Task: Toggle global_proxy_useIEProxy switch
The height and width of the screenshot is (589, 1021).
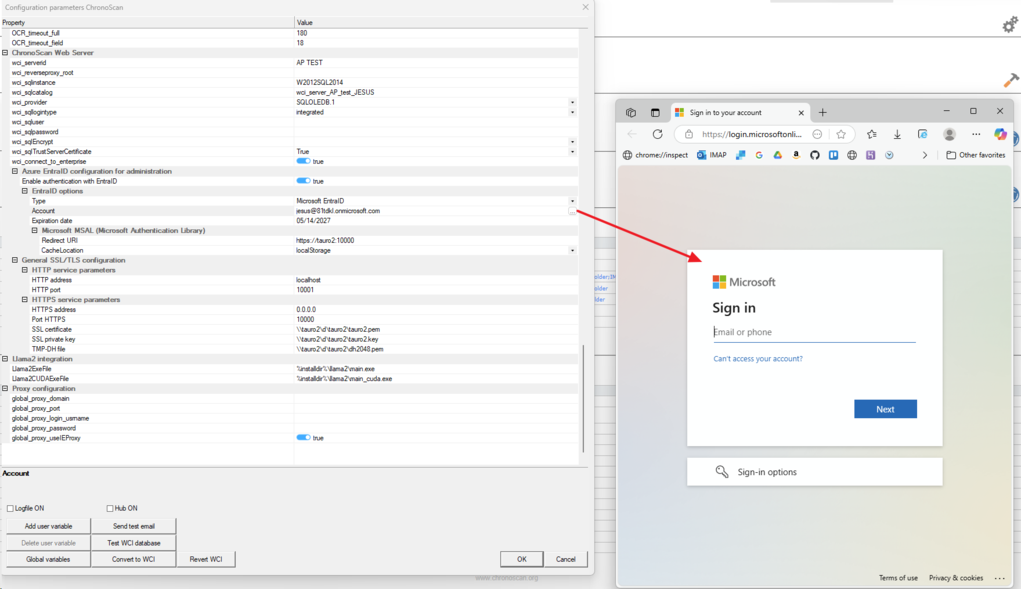Action: (x=303, y=438)
